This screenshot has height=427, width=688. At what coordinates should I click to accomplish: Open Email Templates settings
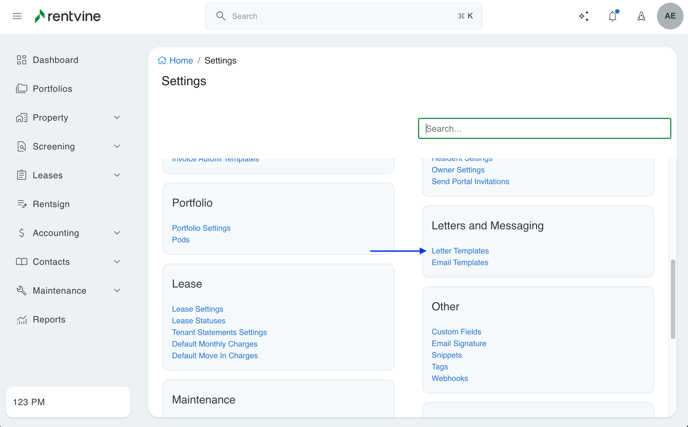point(460,263)
